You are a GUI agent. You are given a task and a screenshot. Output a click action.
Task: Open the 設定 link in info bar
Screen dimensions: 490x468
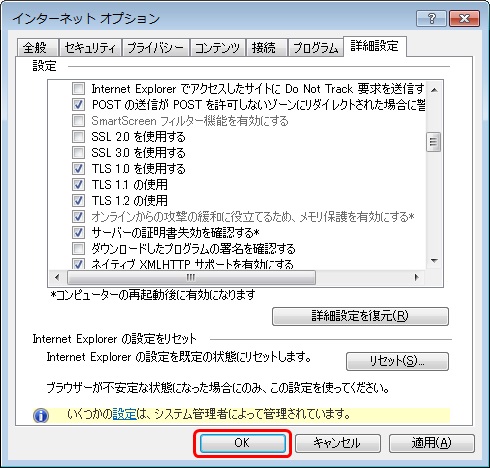[124, 414]
